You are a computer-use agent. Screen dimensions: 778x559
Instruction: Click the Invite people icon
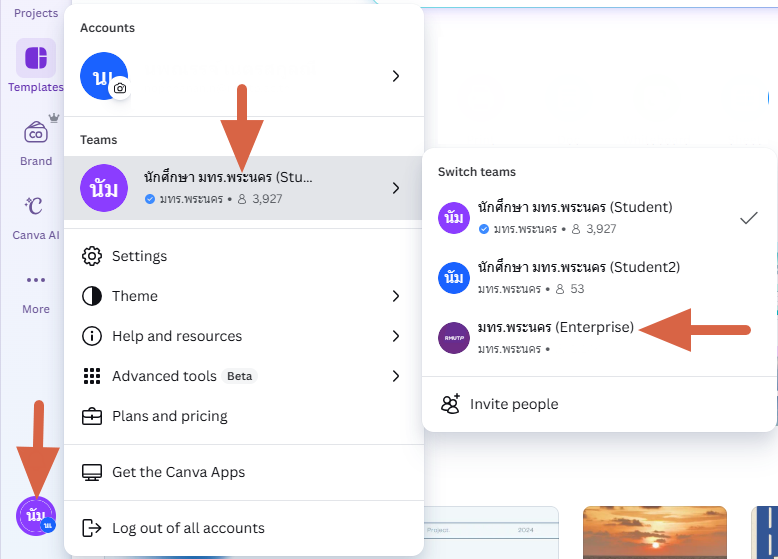(x=450, y=404)
